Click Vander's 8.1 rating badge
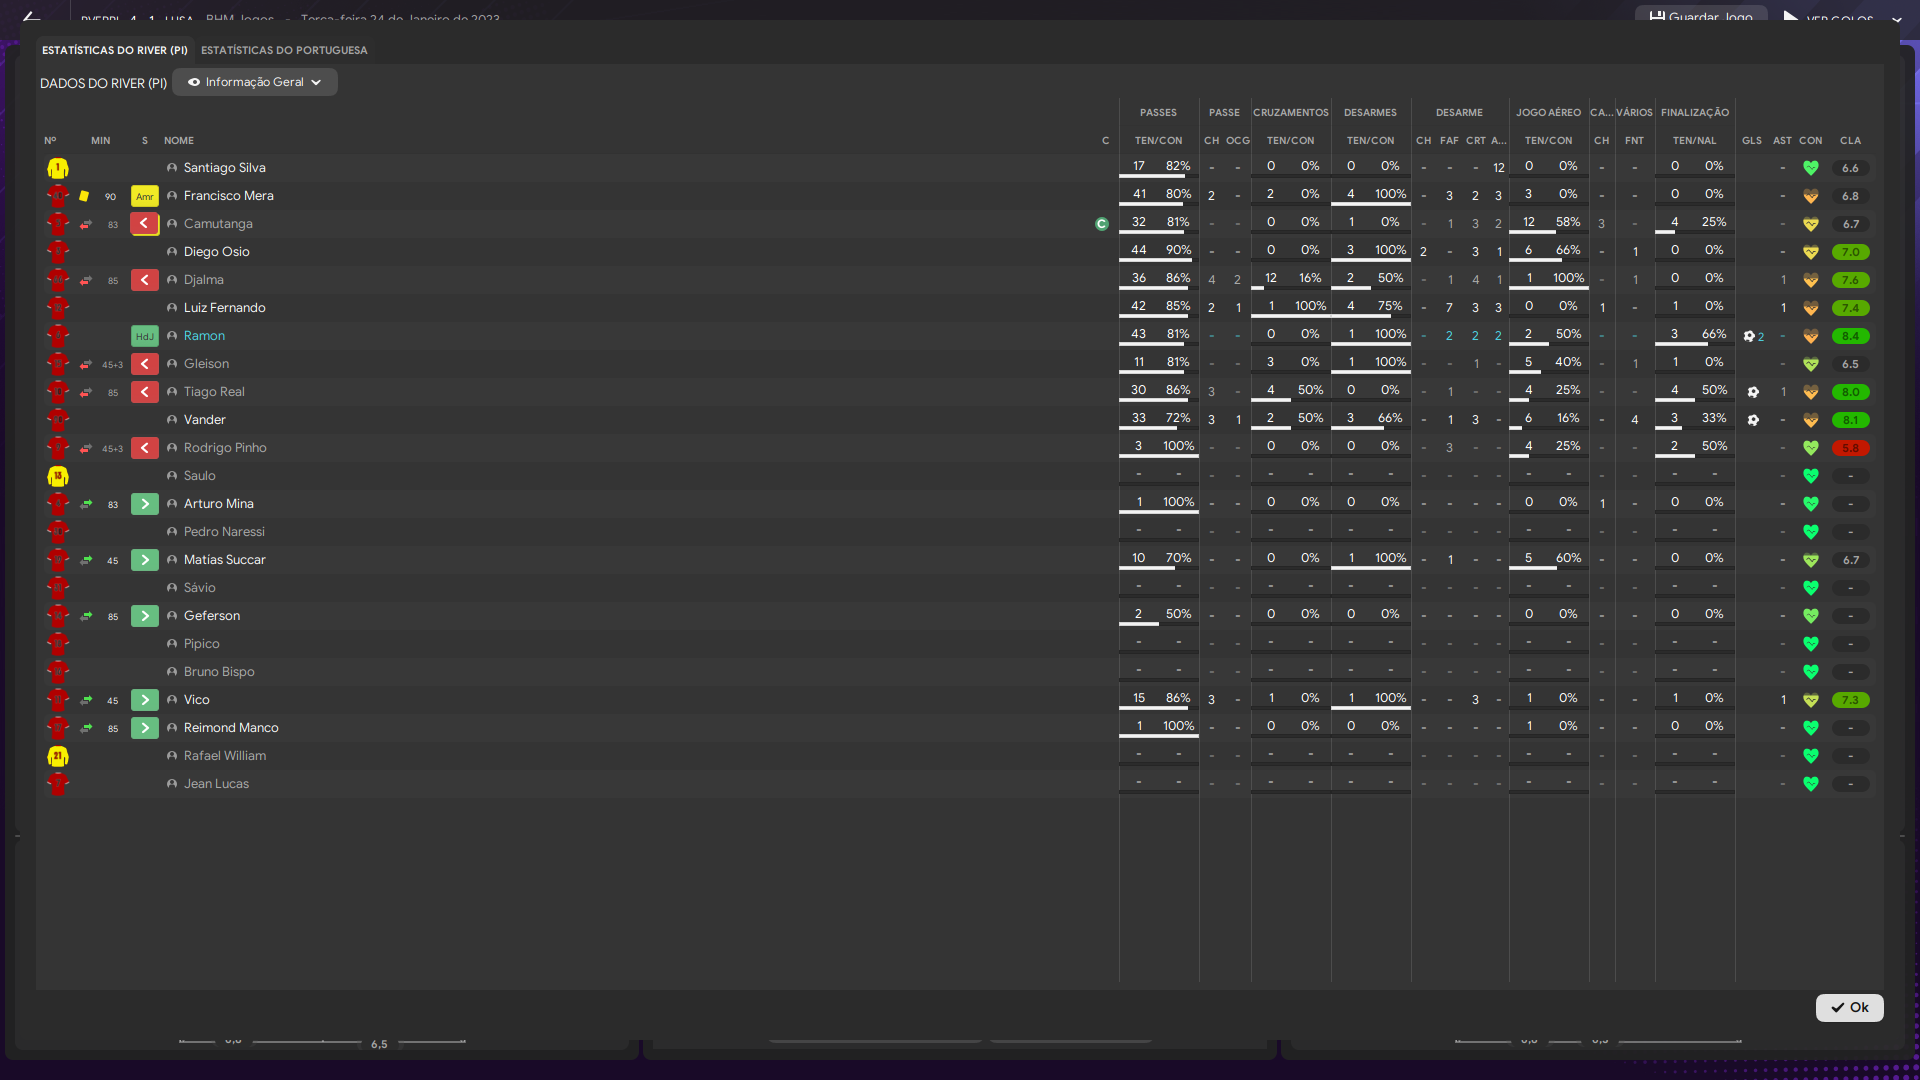Image resolution: width=1920 pixels, height=1080 pixels. click(x=1851, y=420)
